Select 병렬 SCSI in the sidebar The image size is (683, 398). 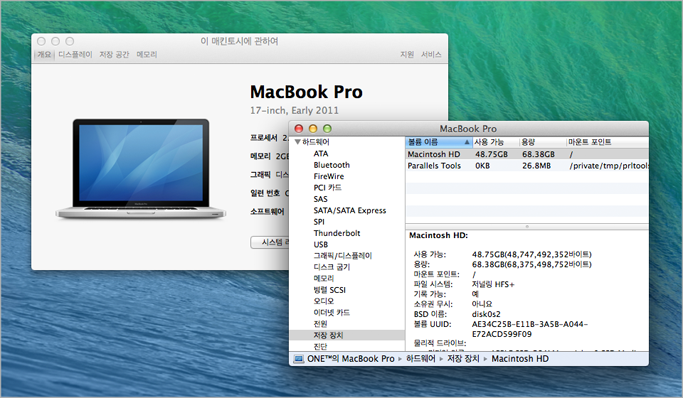click(329, 290)
